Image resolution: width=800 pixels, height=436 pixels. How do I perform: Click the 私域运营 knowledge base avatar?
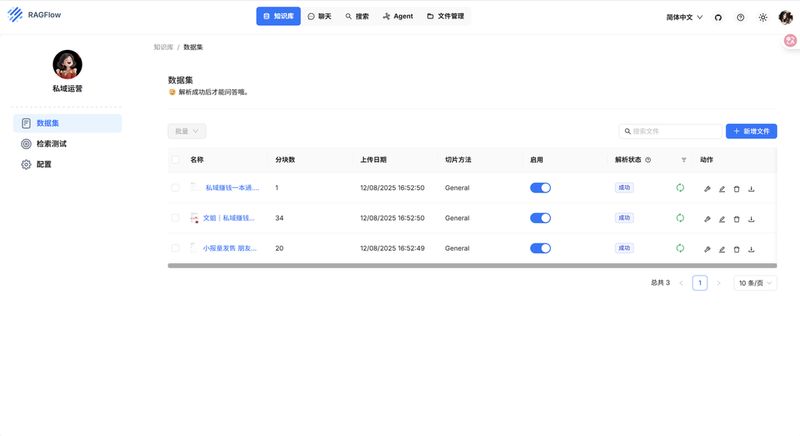tap(67, 65)
